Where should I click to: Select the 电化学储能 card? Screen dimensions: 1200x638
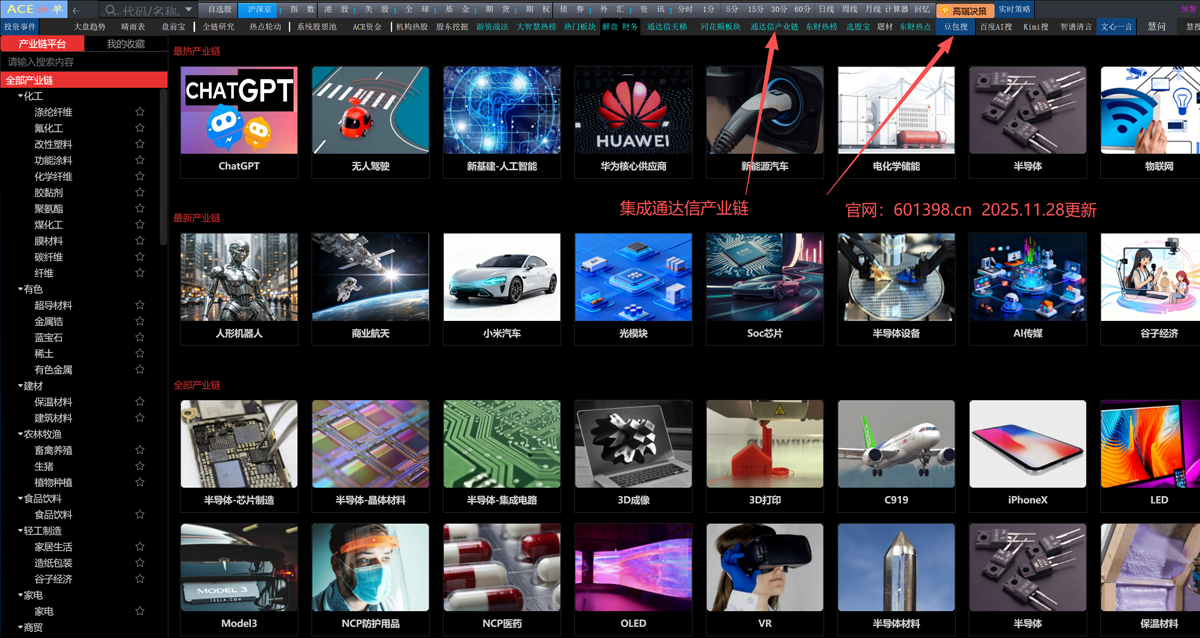pyautogui.click(x=896, y=123)
